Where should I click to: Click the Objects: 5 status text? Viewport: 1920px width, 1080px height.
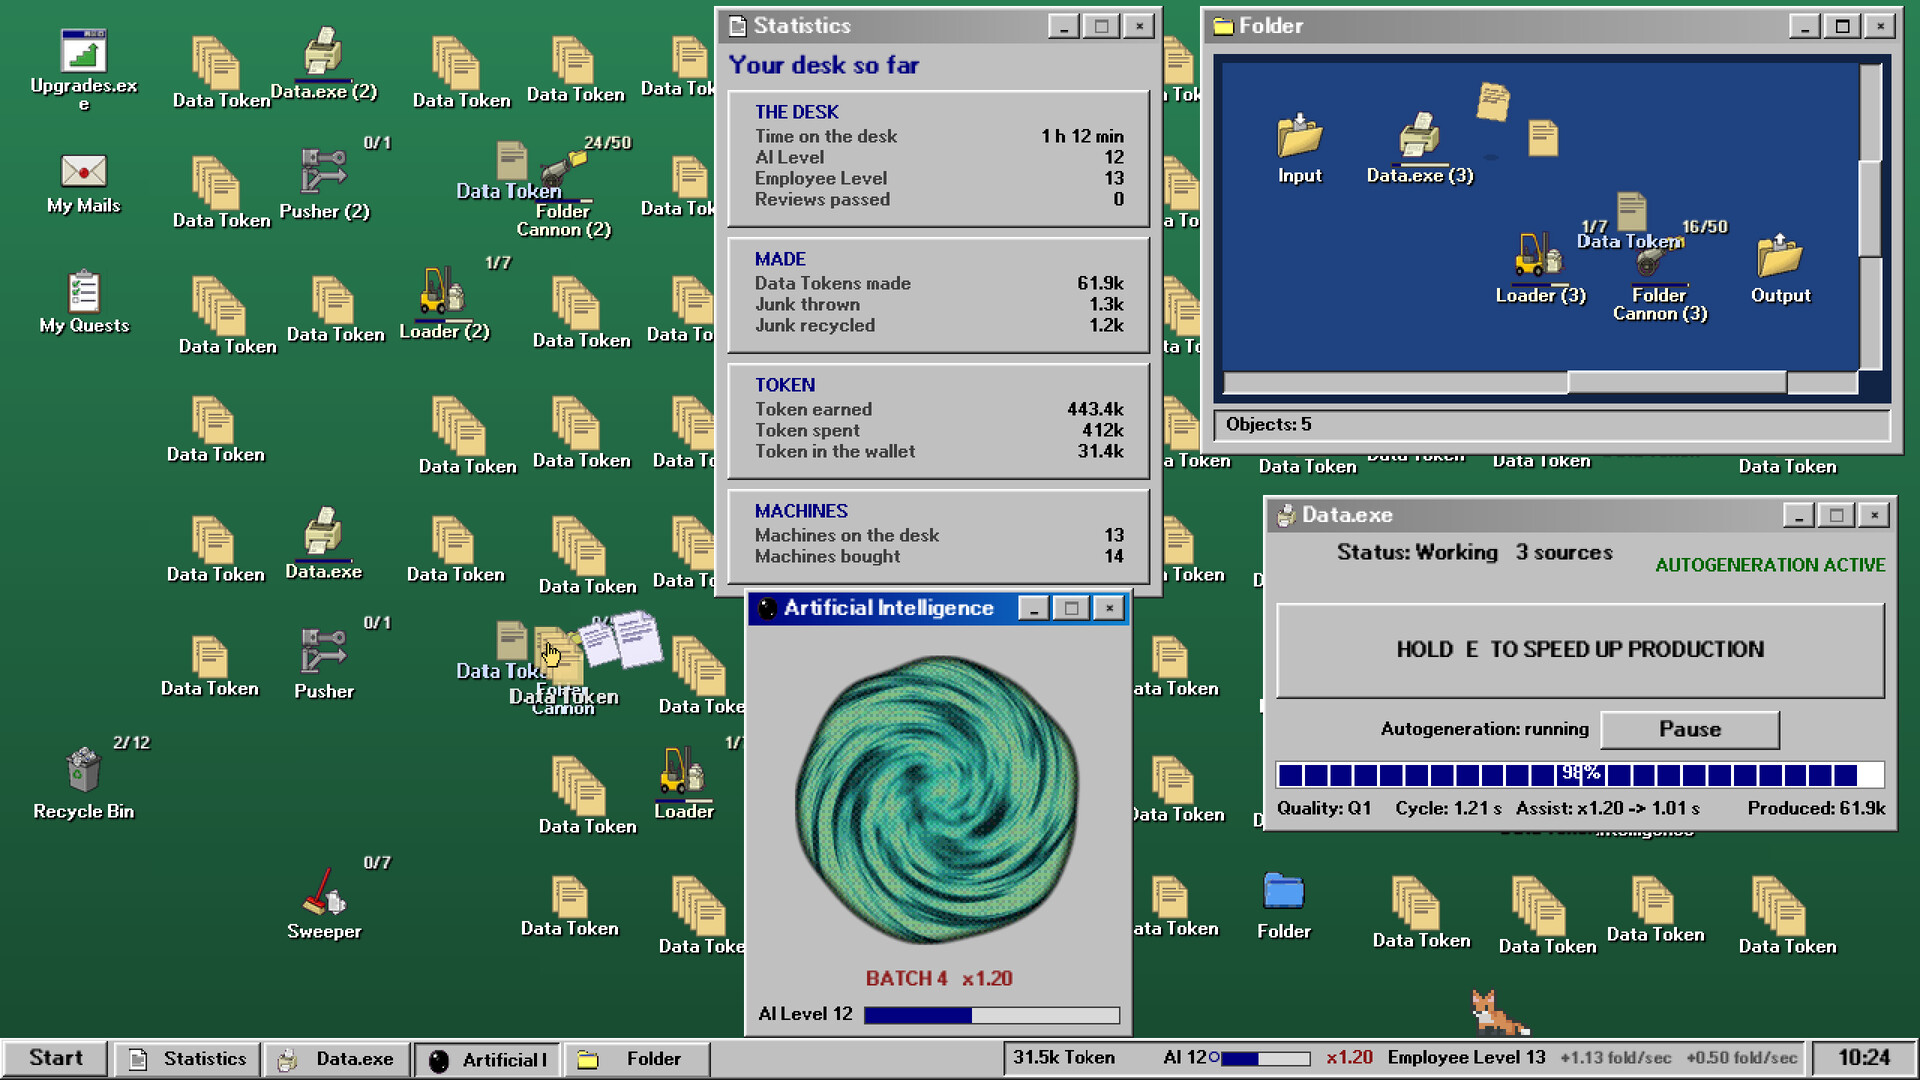point(1268,424)
